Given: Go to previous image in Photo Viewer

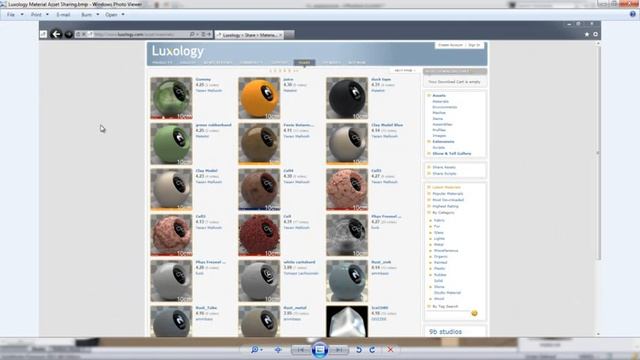Looking at the screenshot, I should tap(300, 350).
